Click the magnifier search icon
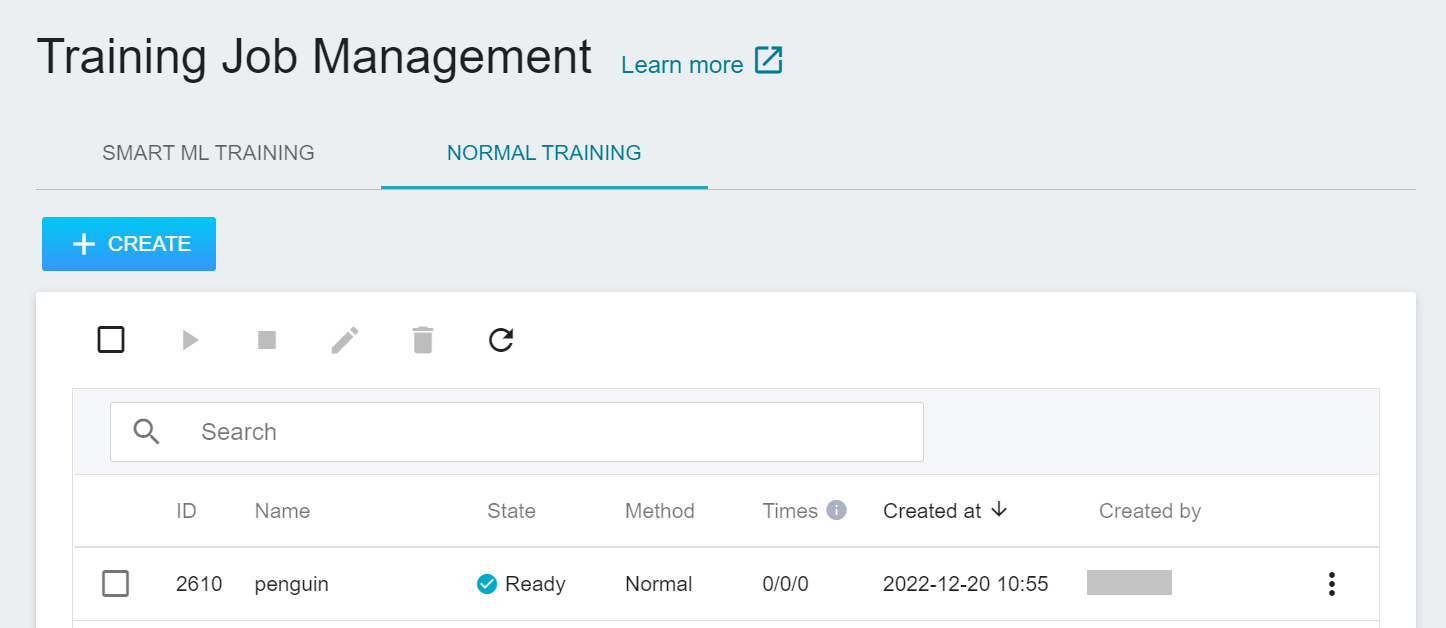Image resolution: width=1446 pixels, height=628 pixels. tap(147, 432)
